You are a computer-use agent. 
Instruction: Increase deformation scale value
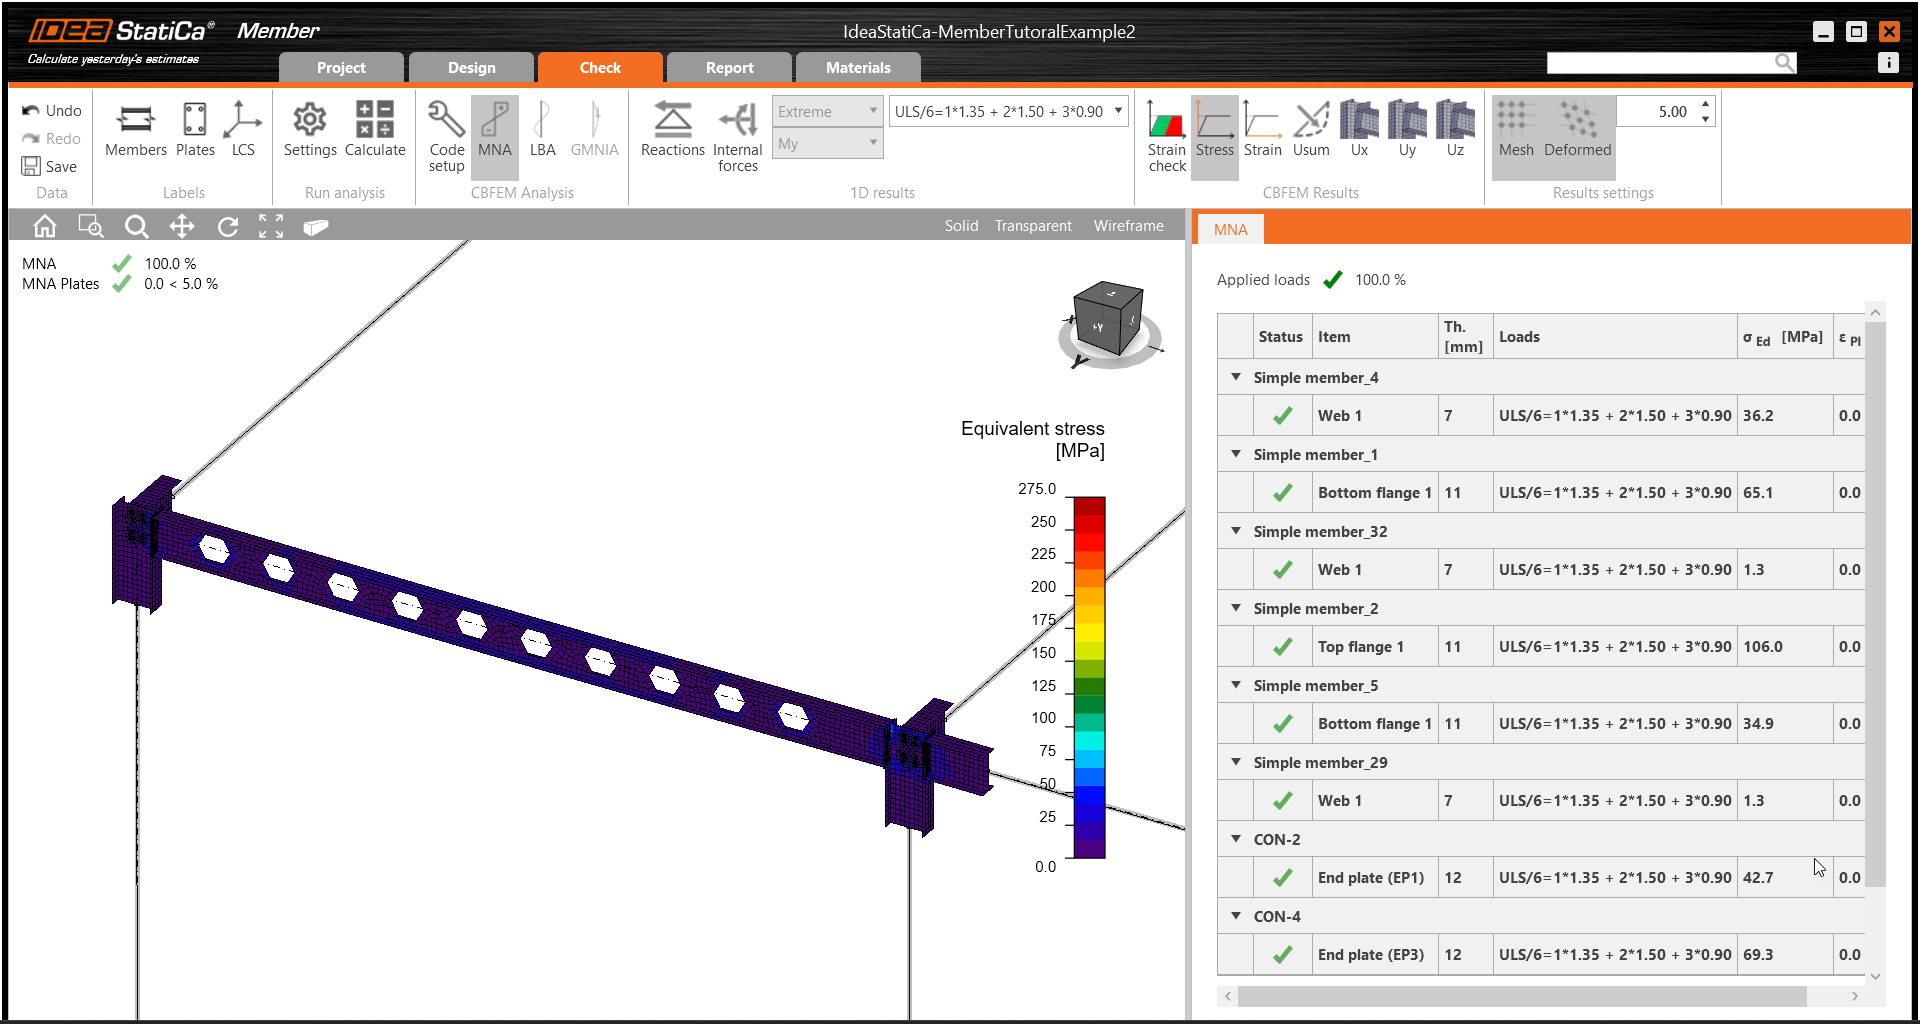1705,104
